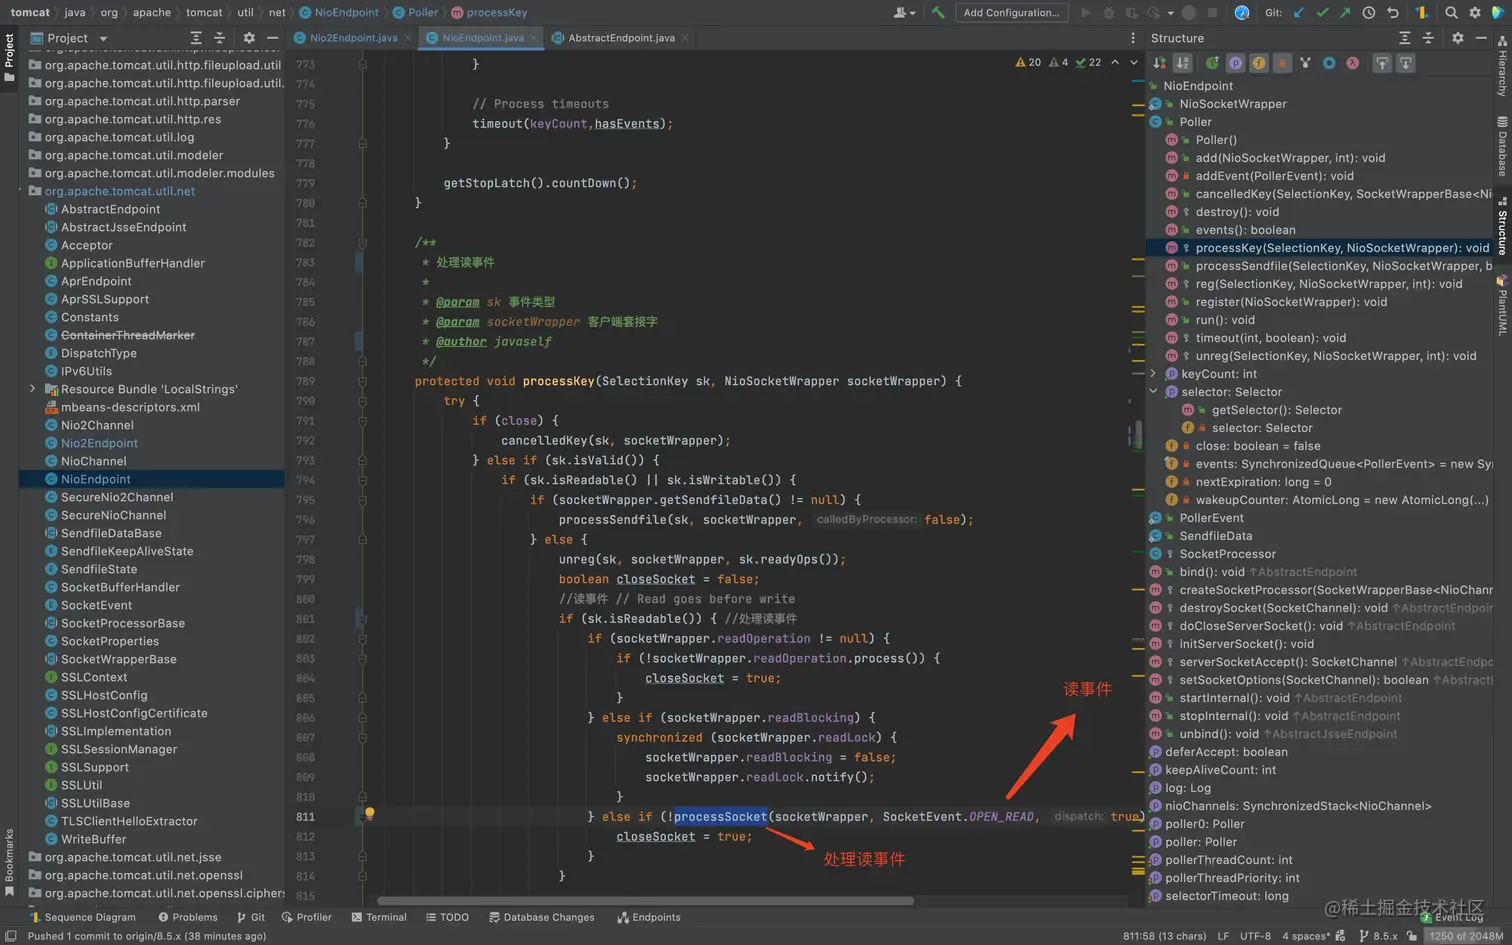Image resolution: width=1512 pixels, height=945 pixels.
Task: Open the 4 spaces indent selector
Action: click(x=1306, y=936)
